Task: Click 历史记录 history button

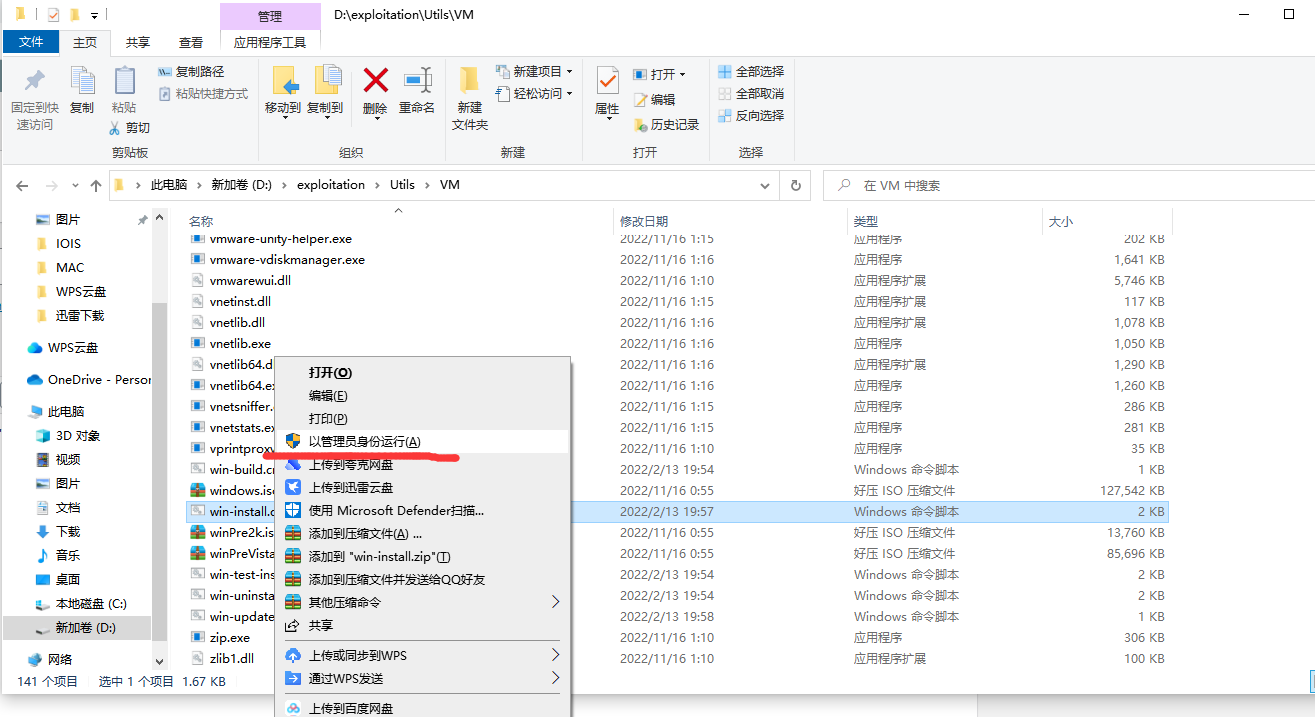Action: pos(667,125)
